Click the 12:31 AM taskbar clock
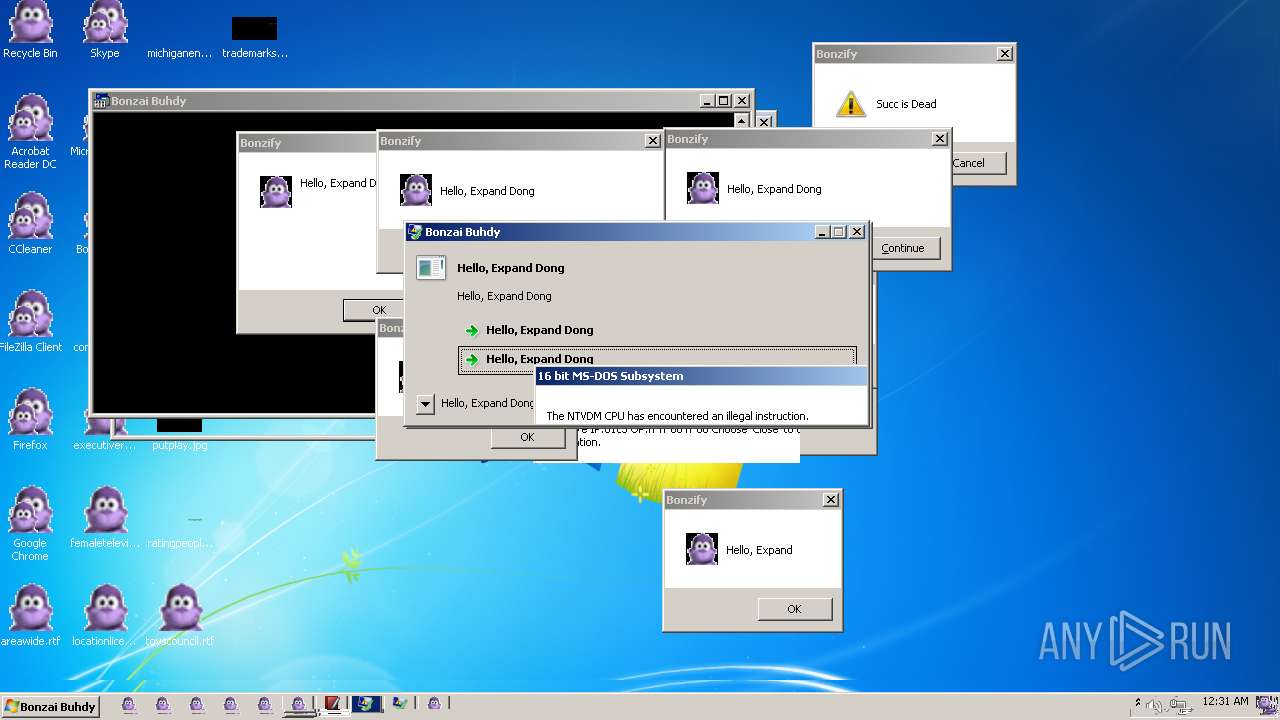 point(1225,702)
